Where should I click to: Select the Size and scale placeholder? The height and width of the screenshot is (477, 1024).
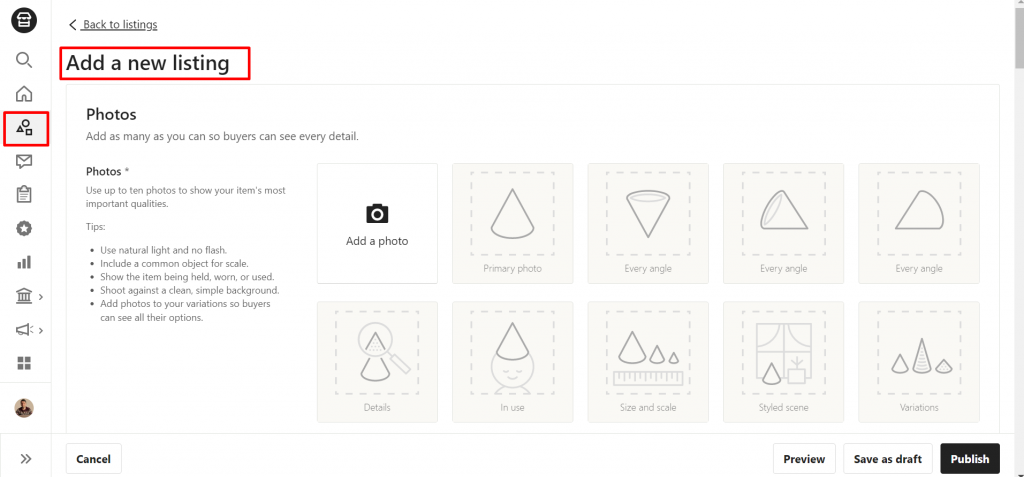coord(648,362)
